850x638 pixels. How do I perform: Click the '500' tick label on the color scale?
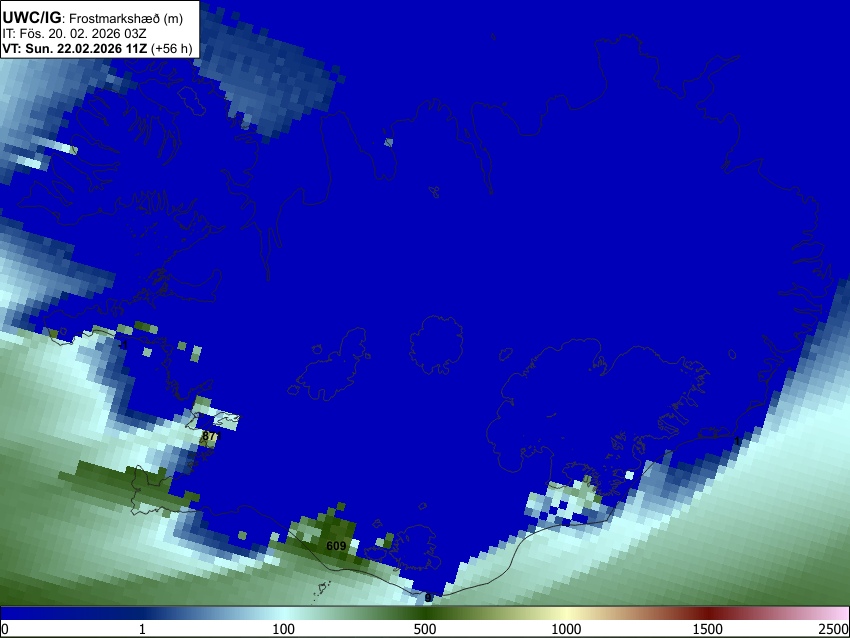pyautogui.click(x=425, y=629)
